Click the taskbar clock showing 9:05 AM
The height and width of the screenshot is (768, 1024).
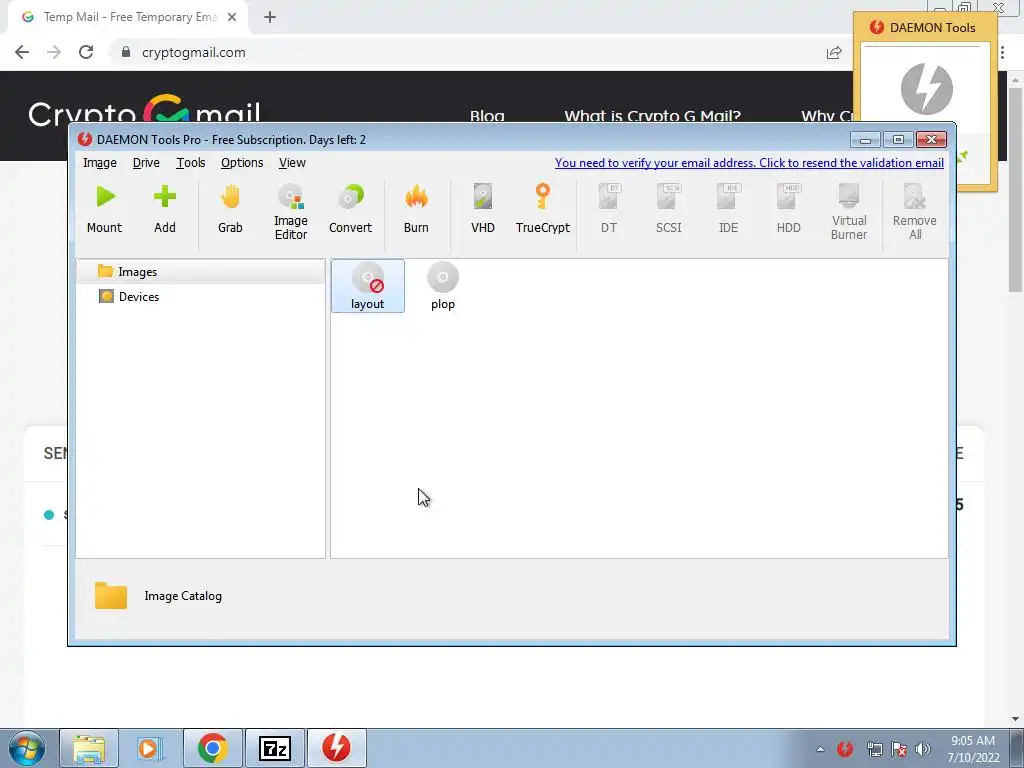[x=974, y=749]
